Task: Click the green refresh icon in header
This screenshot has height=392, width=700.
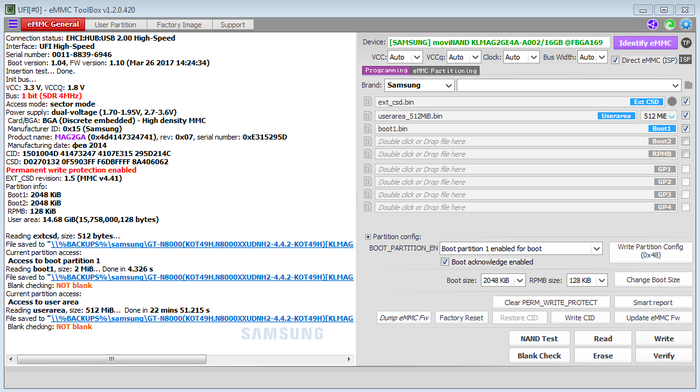Action: (x=669, y=24)
